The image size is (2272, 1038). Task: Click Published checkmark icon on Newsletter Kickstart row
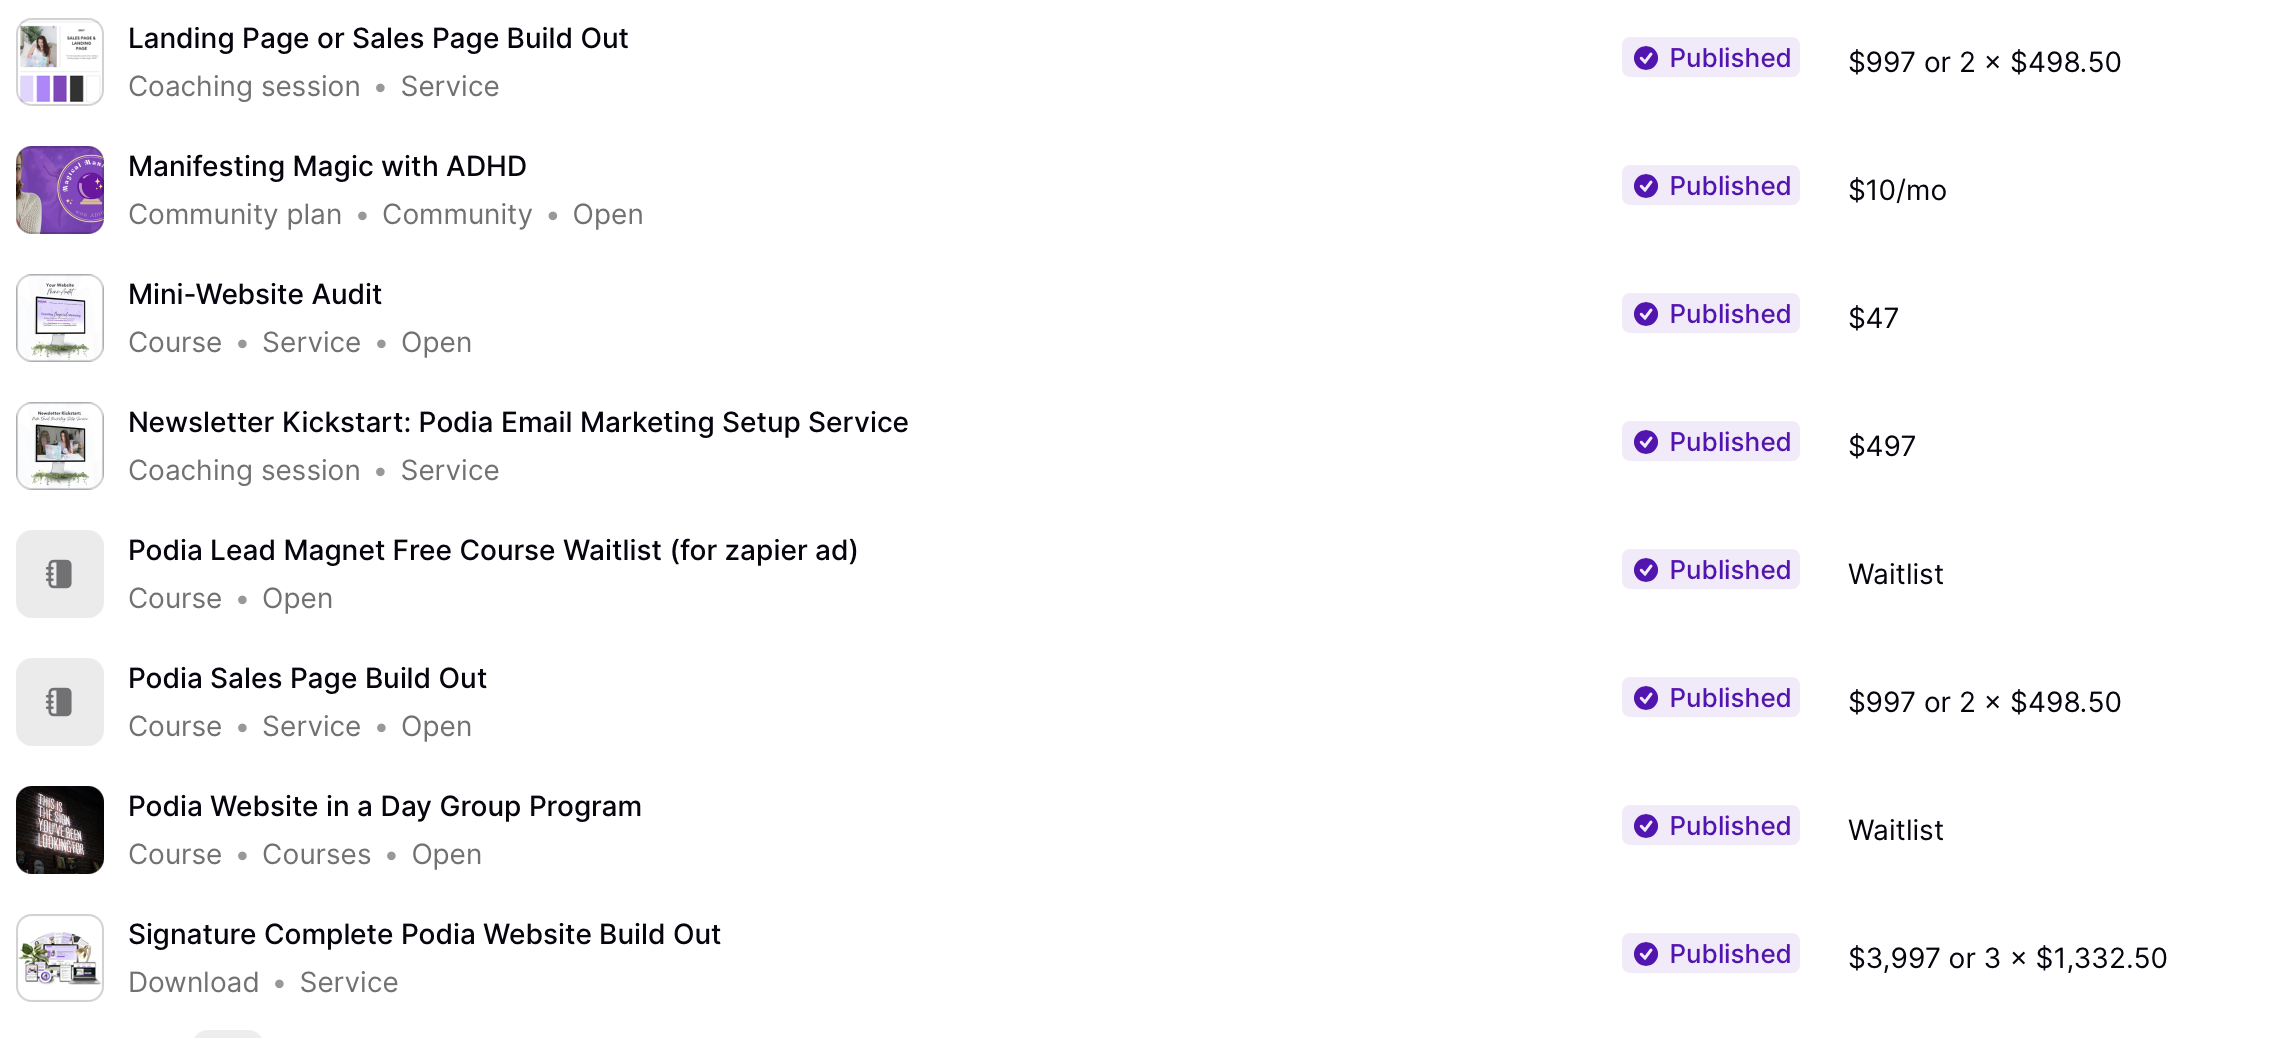coord(1646,442)
